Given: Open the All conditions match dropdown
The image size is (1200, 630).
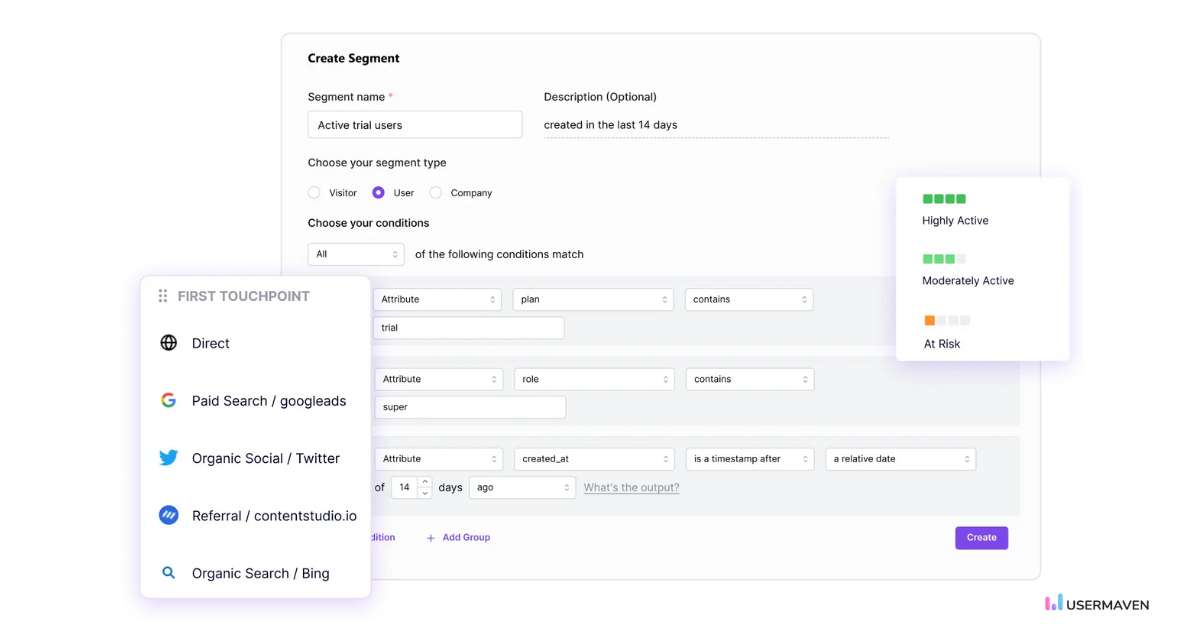Looking at the screenshot, I should point(356,254).
